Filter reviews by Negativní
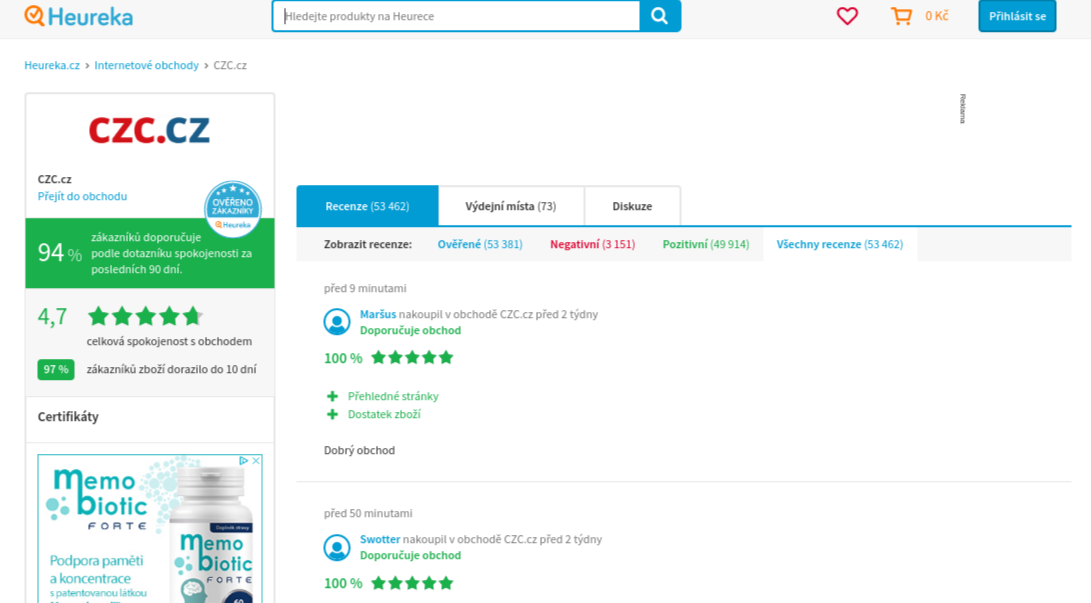Screen dimensions: 1091x603 pos(593,244)
